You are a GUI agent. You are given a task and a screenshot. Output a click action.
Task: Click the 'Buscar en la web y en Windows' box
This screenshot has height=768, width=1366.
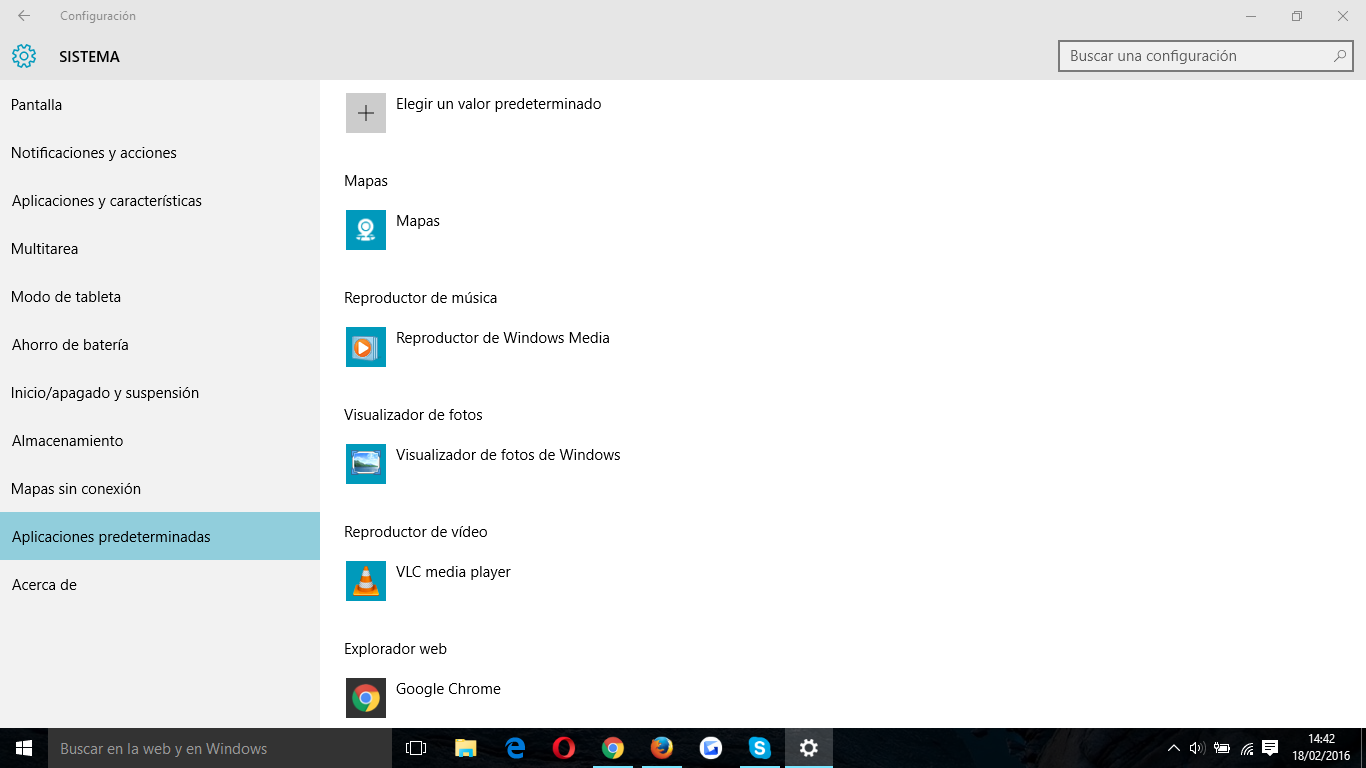[x=220, y=748]
